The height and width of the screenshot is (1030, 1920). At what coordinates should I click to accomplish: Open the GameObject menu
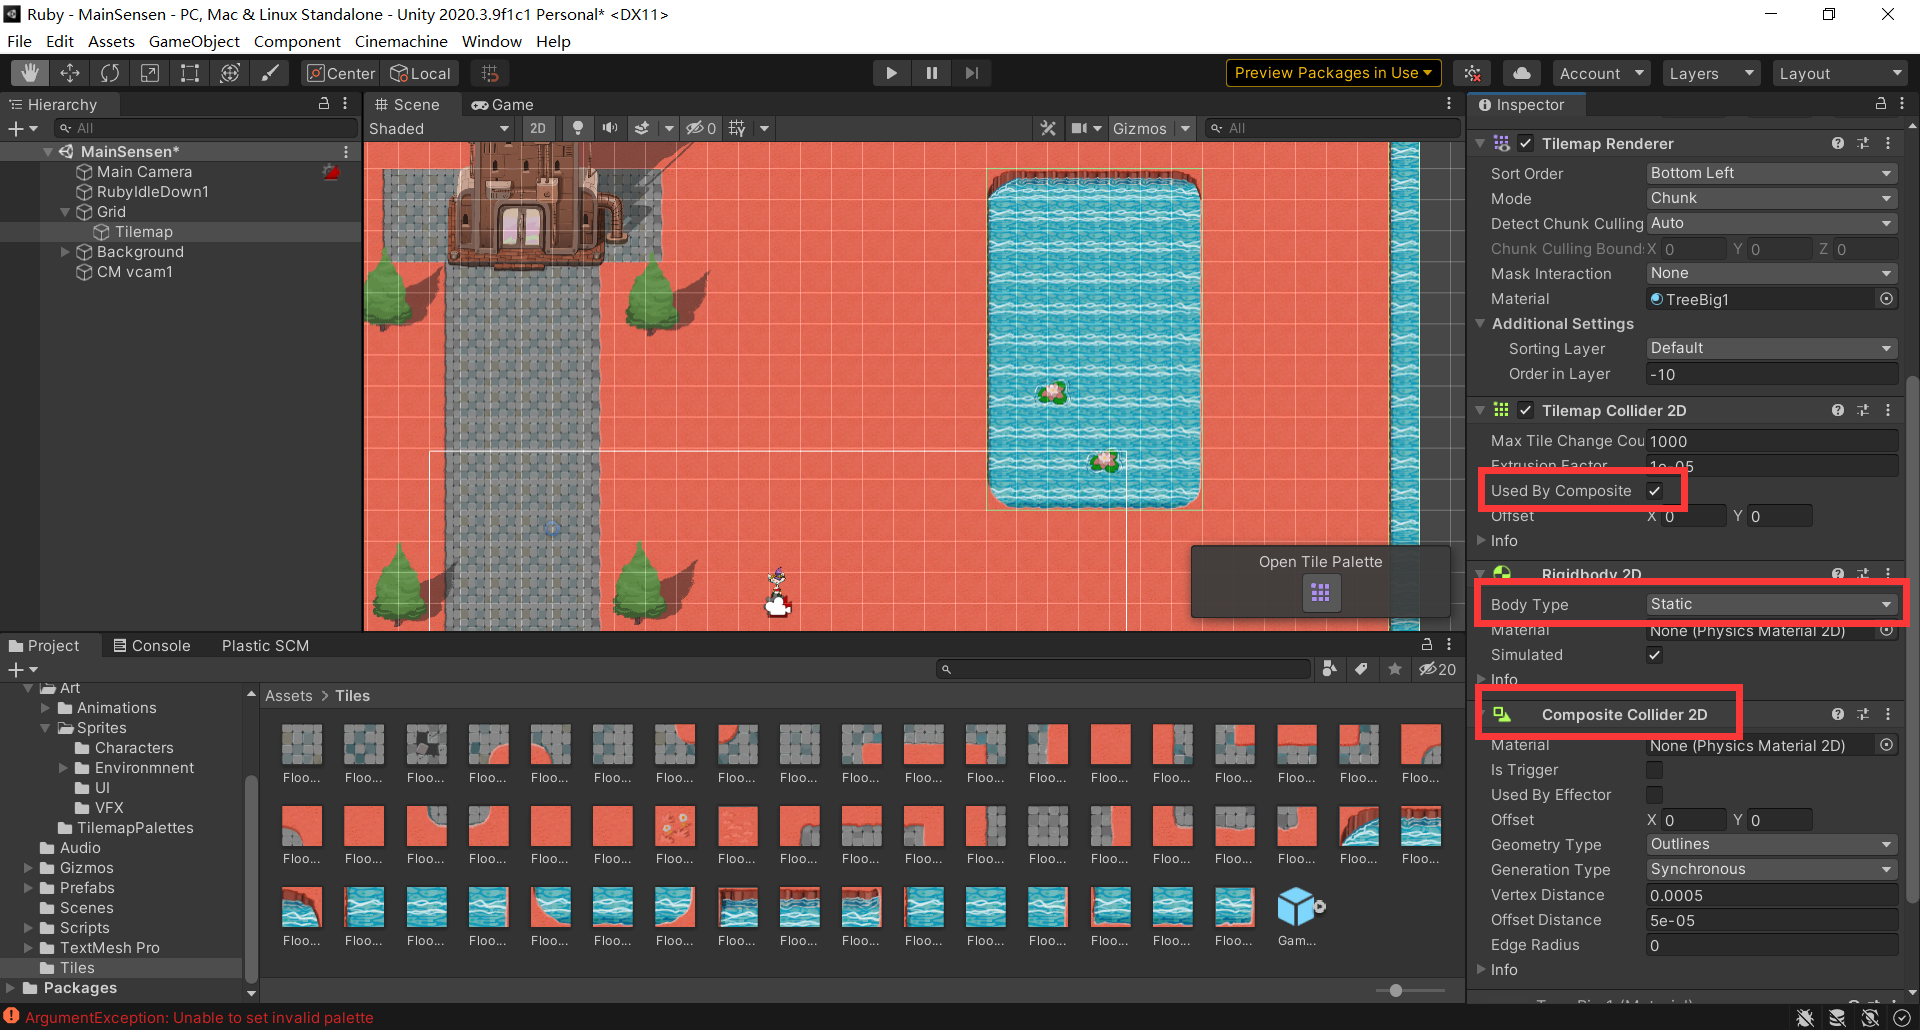[x=194, y=41]
